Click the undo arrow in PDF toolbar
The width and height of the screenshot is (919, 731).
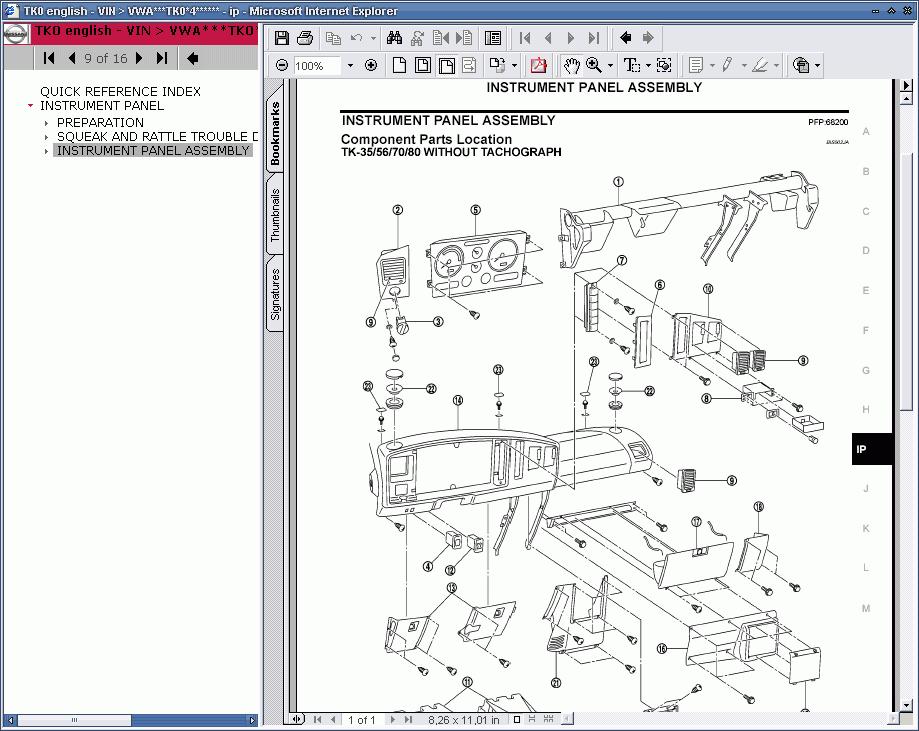pyautogui.click(x=356, y=38)
